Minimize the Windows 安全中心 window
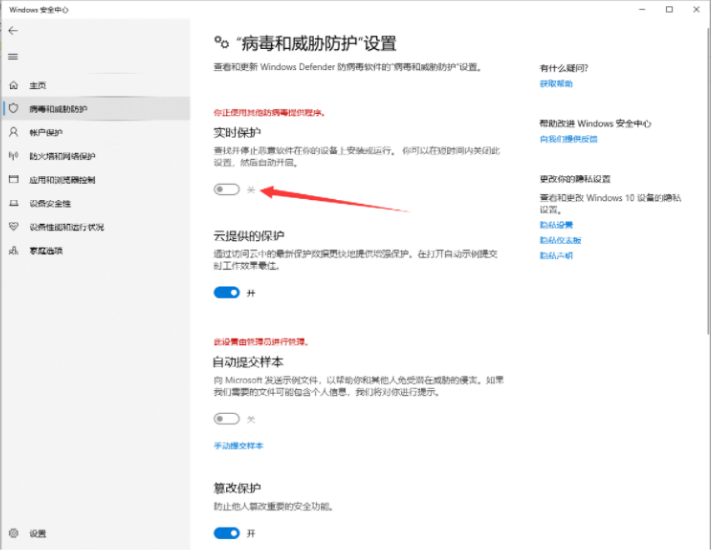The height and width of the screenshot is (557, 711). 642,10
